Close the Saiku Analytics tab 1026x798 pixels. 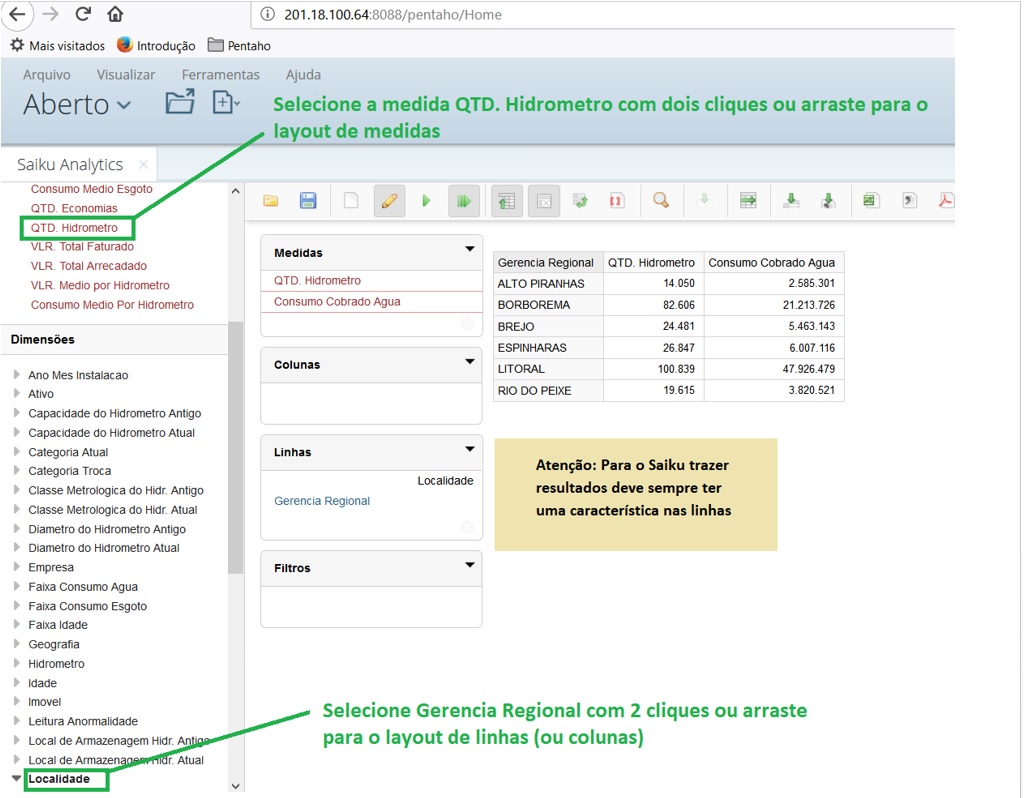143,164
